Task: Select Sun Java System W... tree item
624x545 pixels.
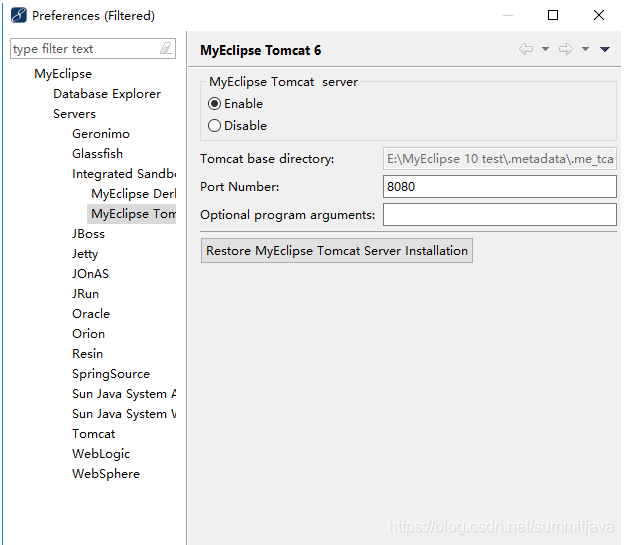Action: click(x=124, y=414)
